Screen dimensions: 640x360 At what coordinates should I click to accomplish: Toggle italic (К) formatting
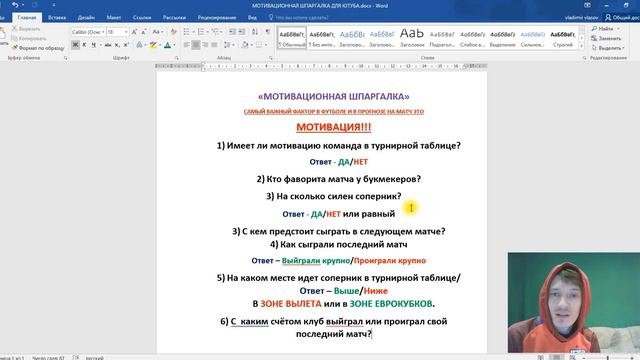84,45
